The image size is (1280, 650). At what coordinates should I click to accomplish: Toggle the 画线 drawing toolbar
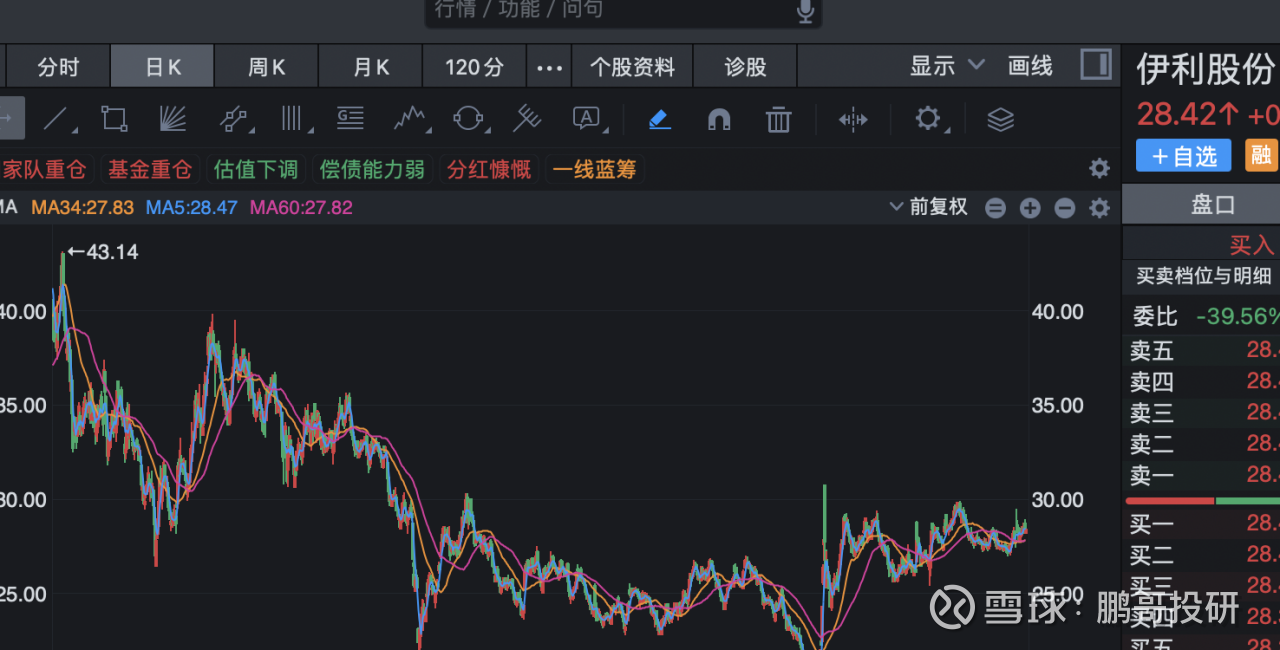click(1030, 67)
